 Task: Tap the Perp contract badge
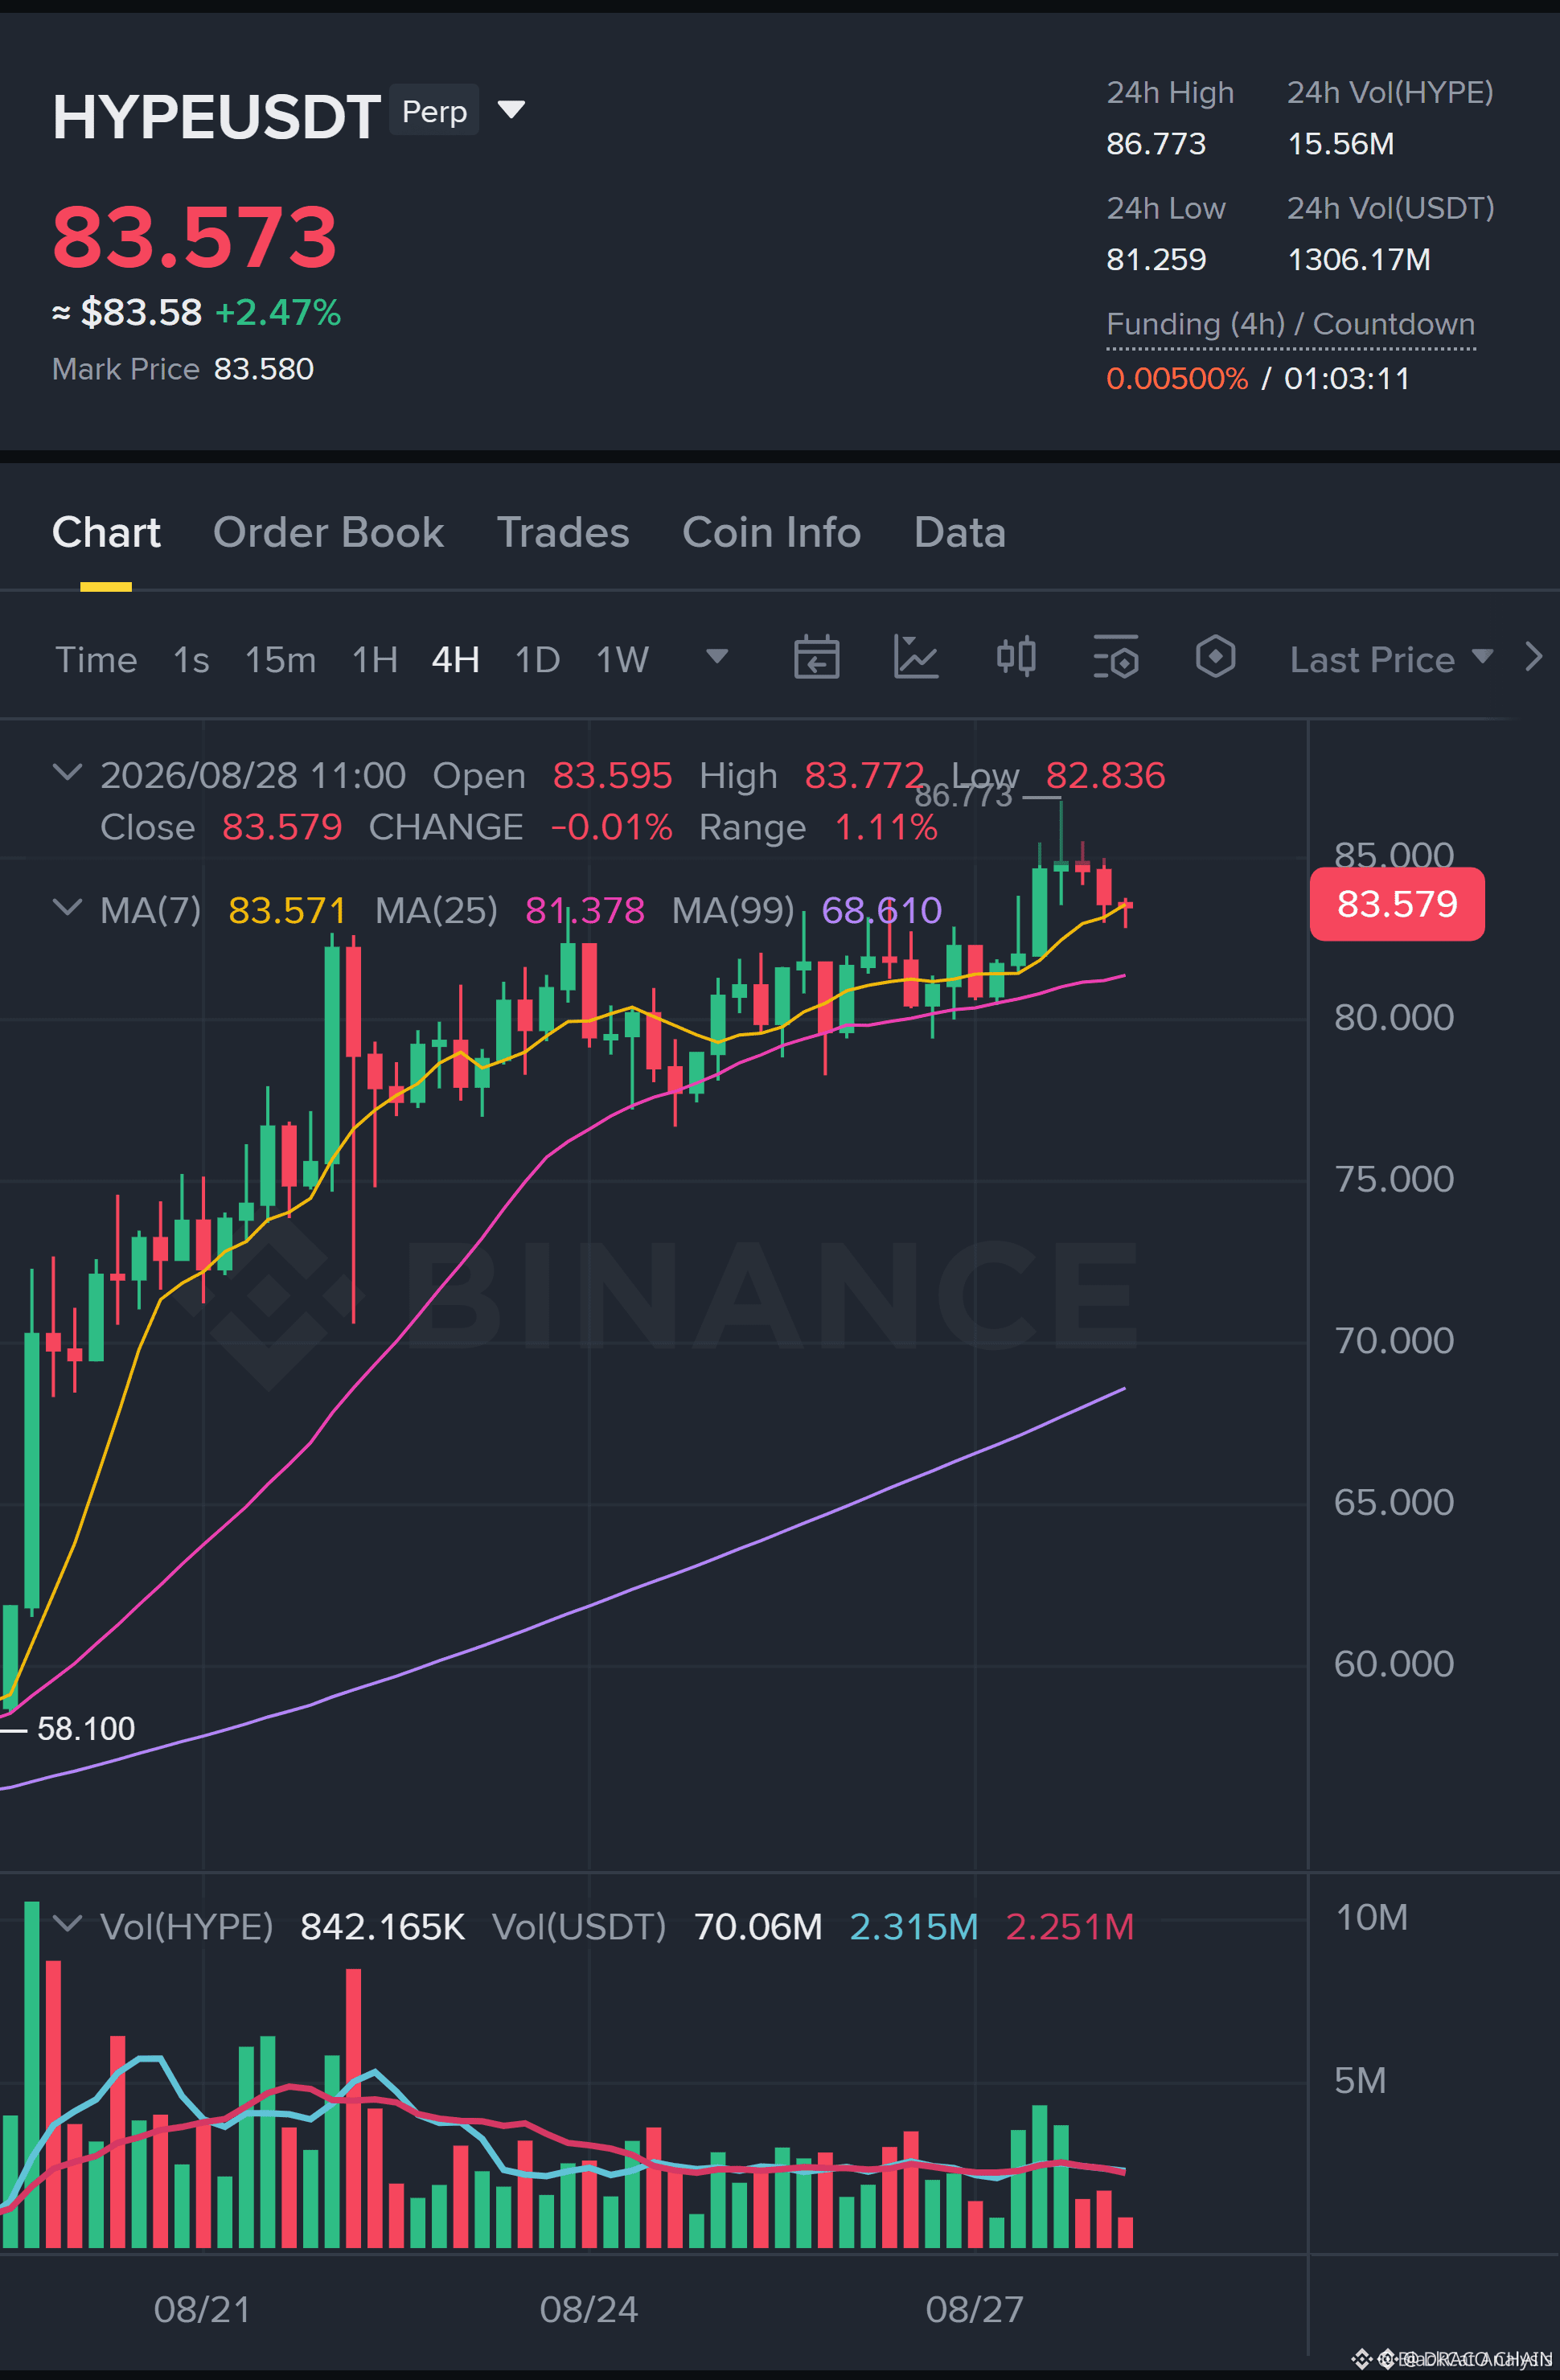(x=434, y=110)
